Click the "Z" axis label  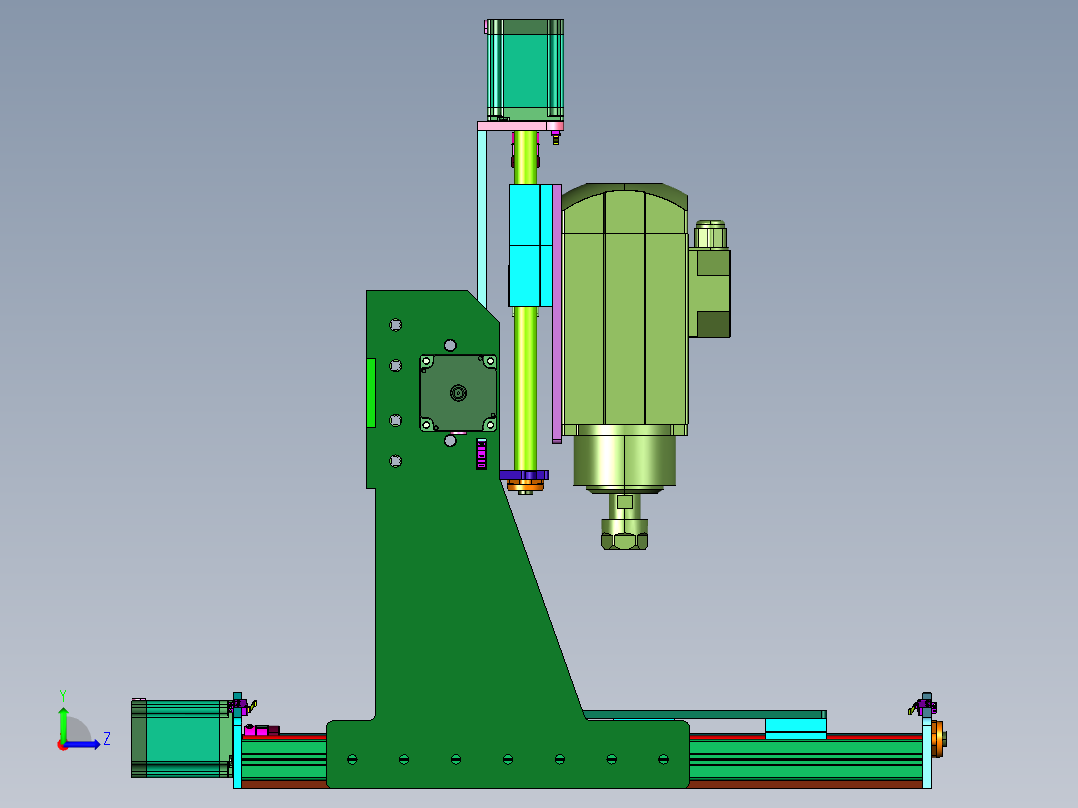tap(107, 739)
